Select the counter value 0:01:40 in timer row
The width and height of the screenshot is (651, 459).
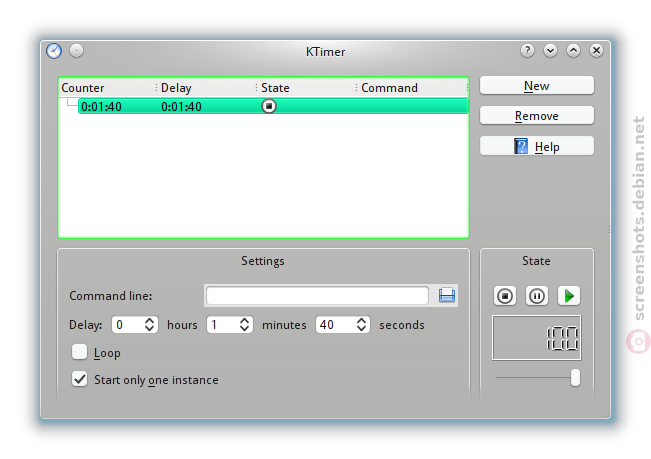pos(101,107)
